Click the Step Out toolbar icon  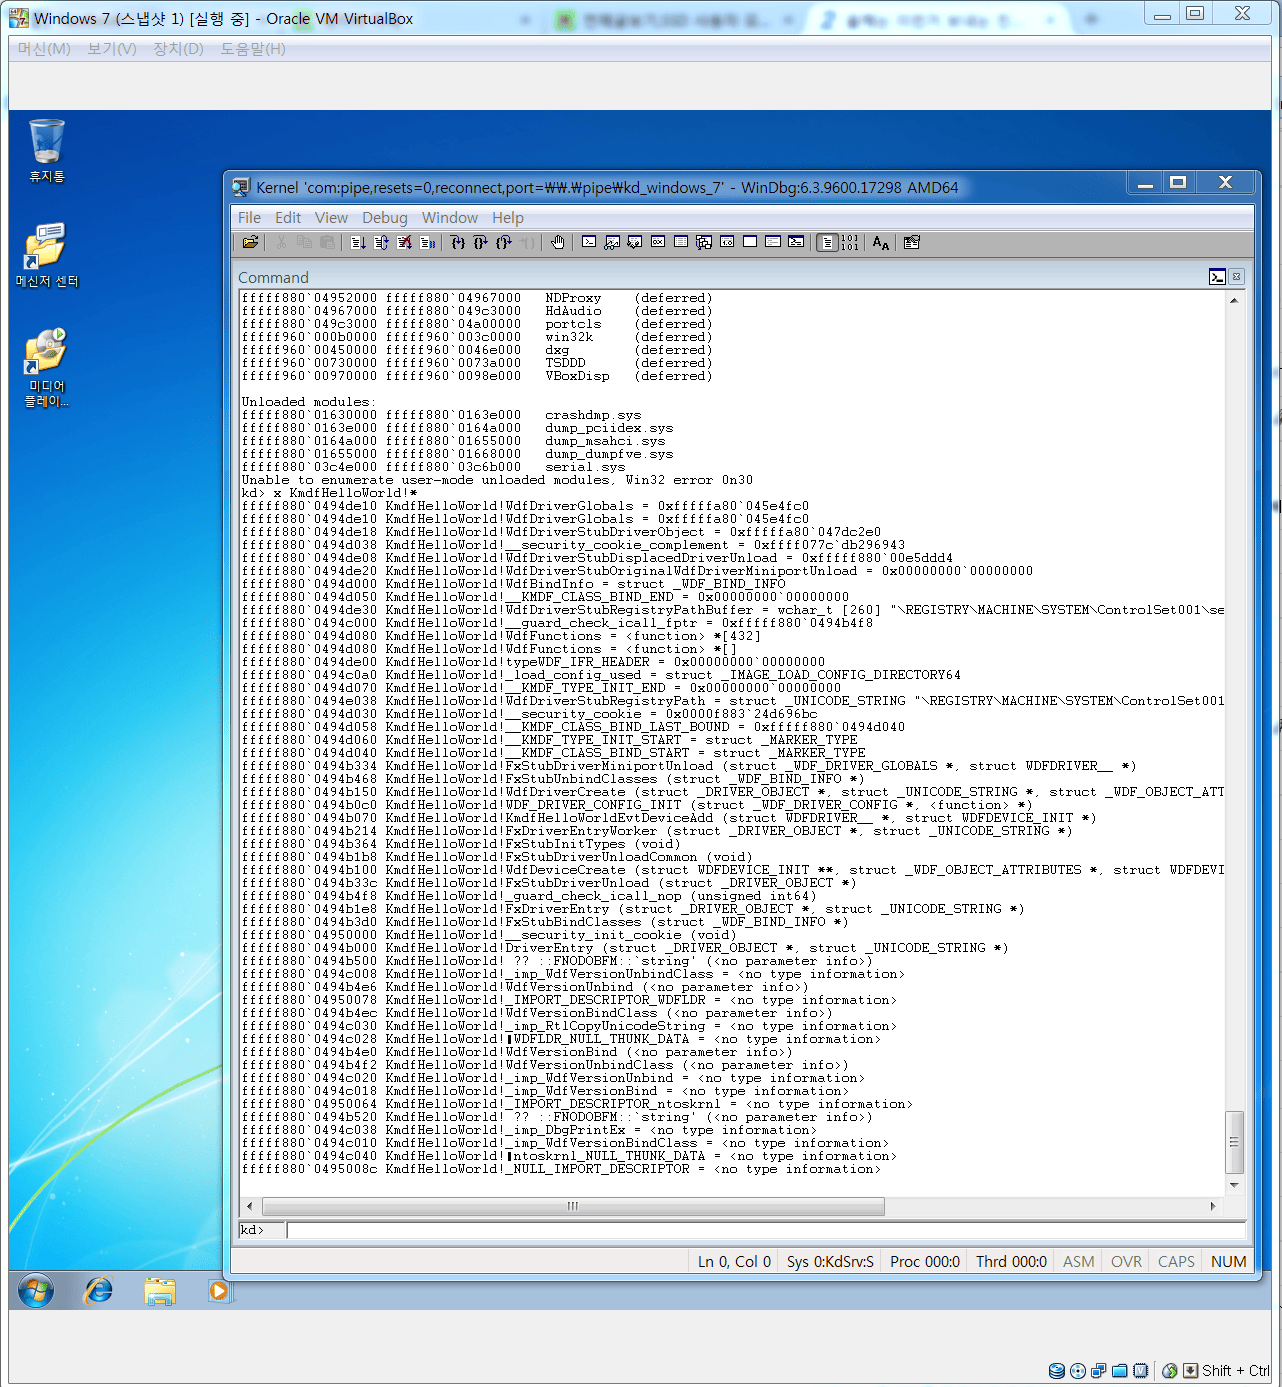(503, 242)
